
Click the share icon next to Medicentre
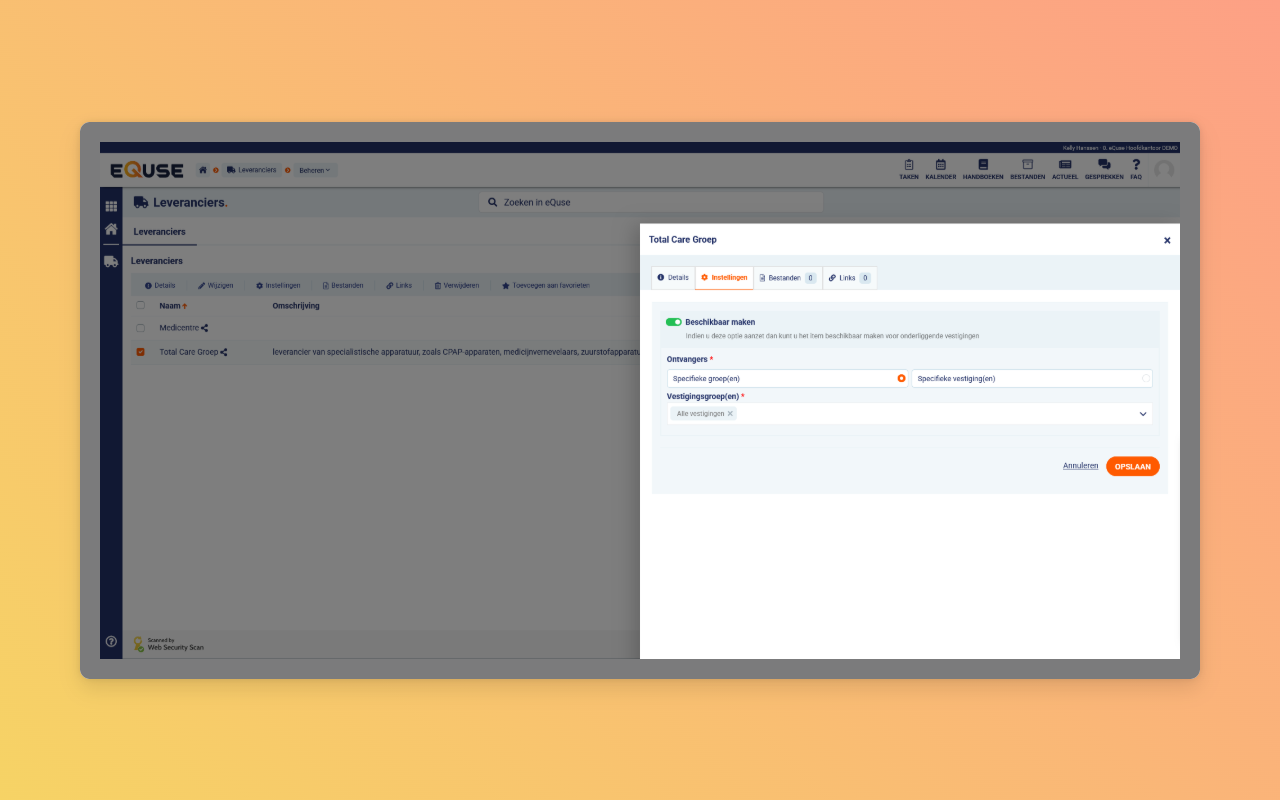pos(205,328)
